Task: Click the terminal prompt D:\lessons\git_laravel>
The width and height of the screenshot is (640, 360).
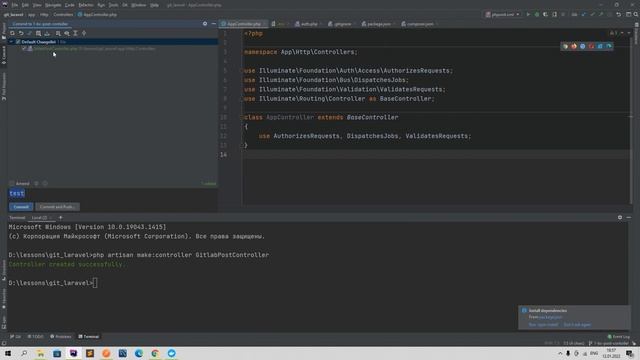Action: point(51,283)
